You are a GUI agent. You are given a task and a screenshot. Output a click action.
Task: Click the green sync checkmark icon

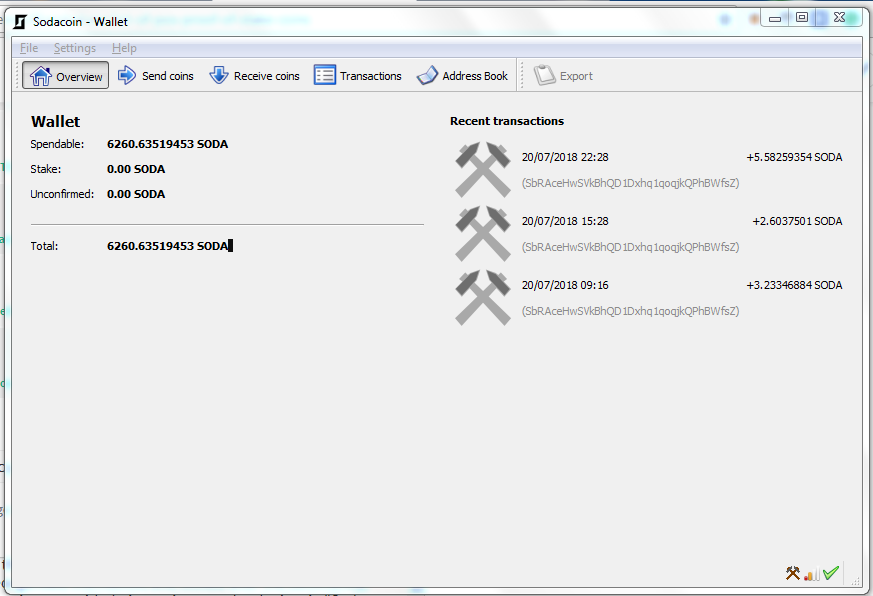pyautogui.click(x=831, y=573)
